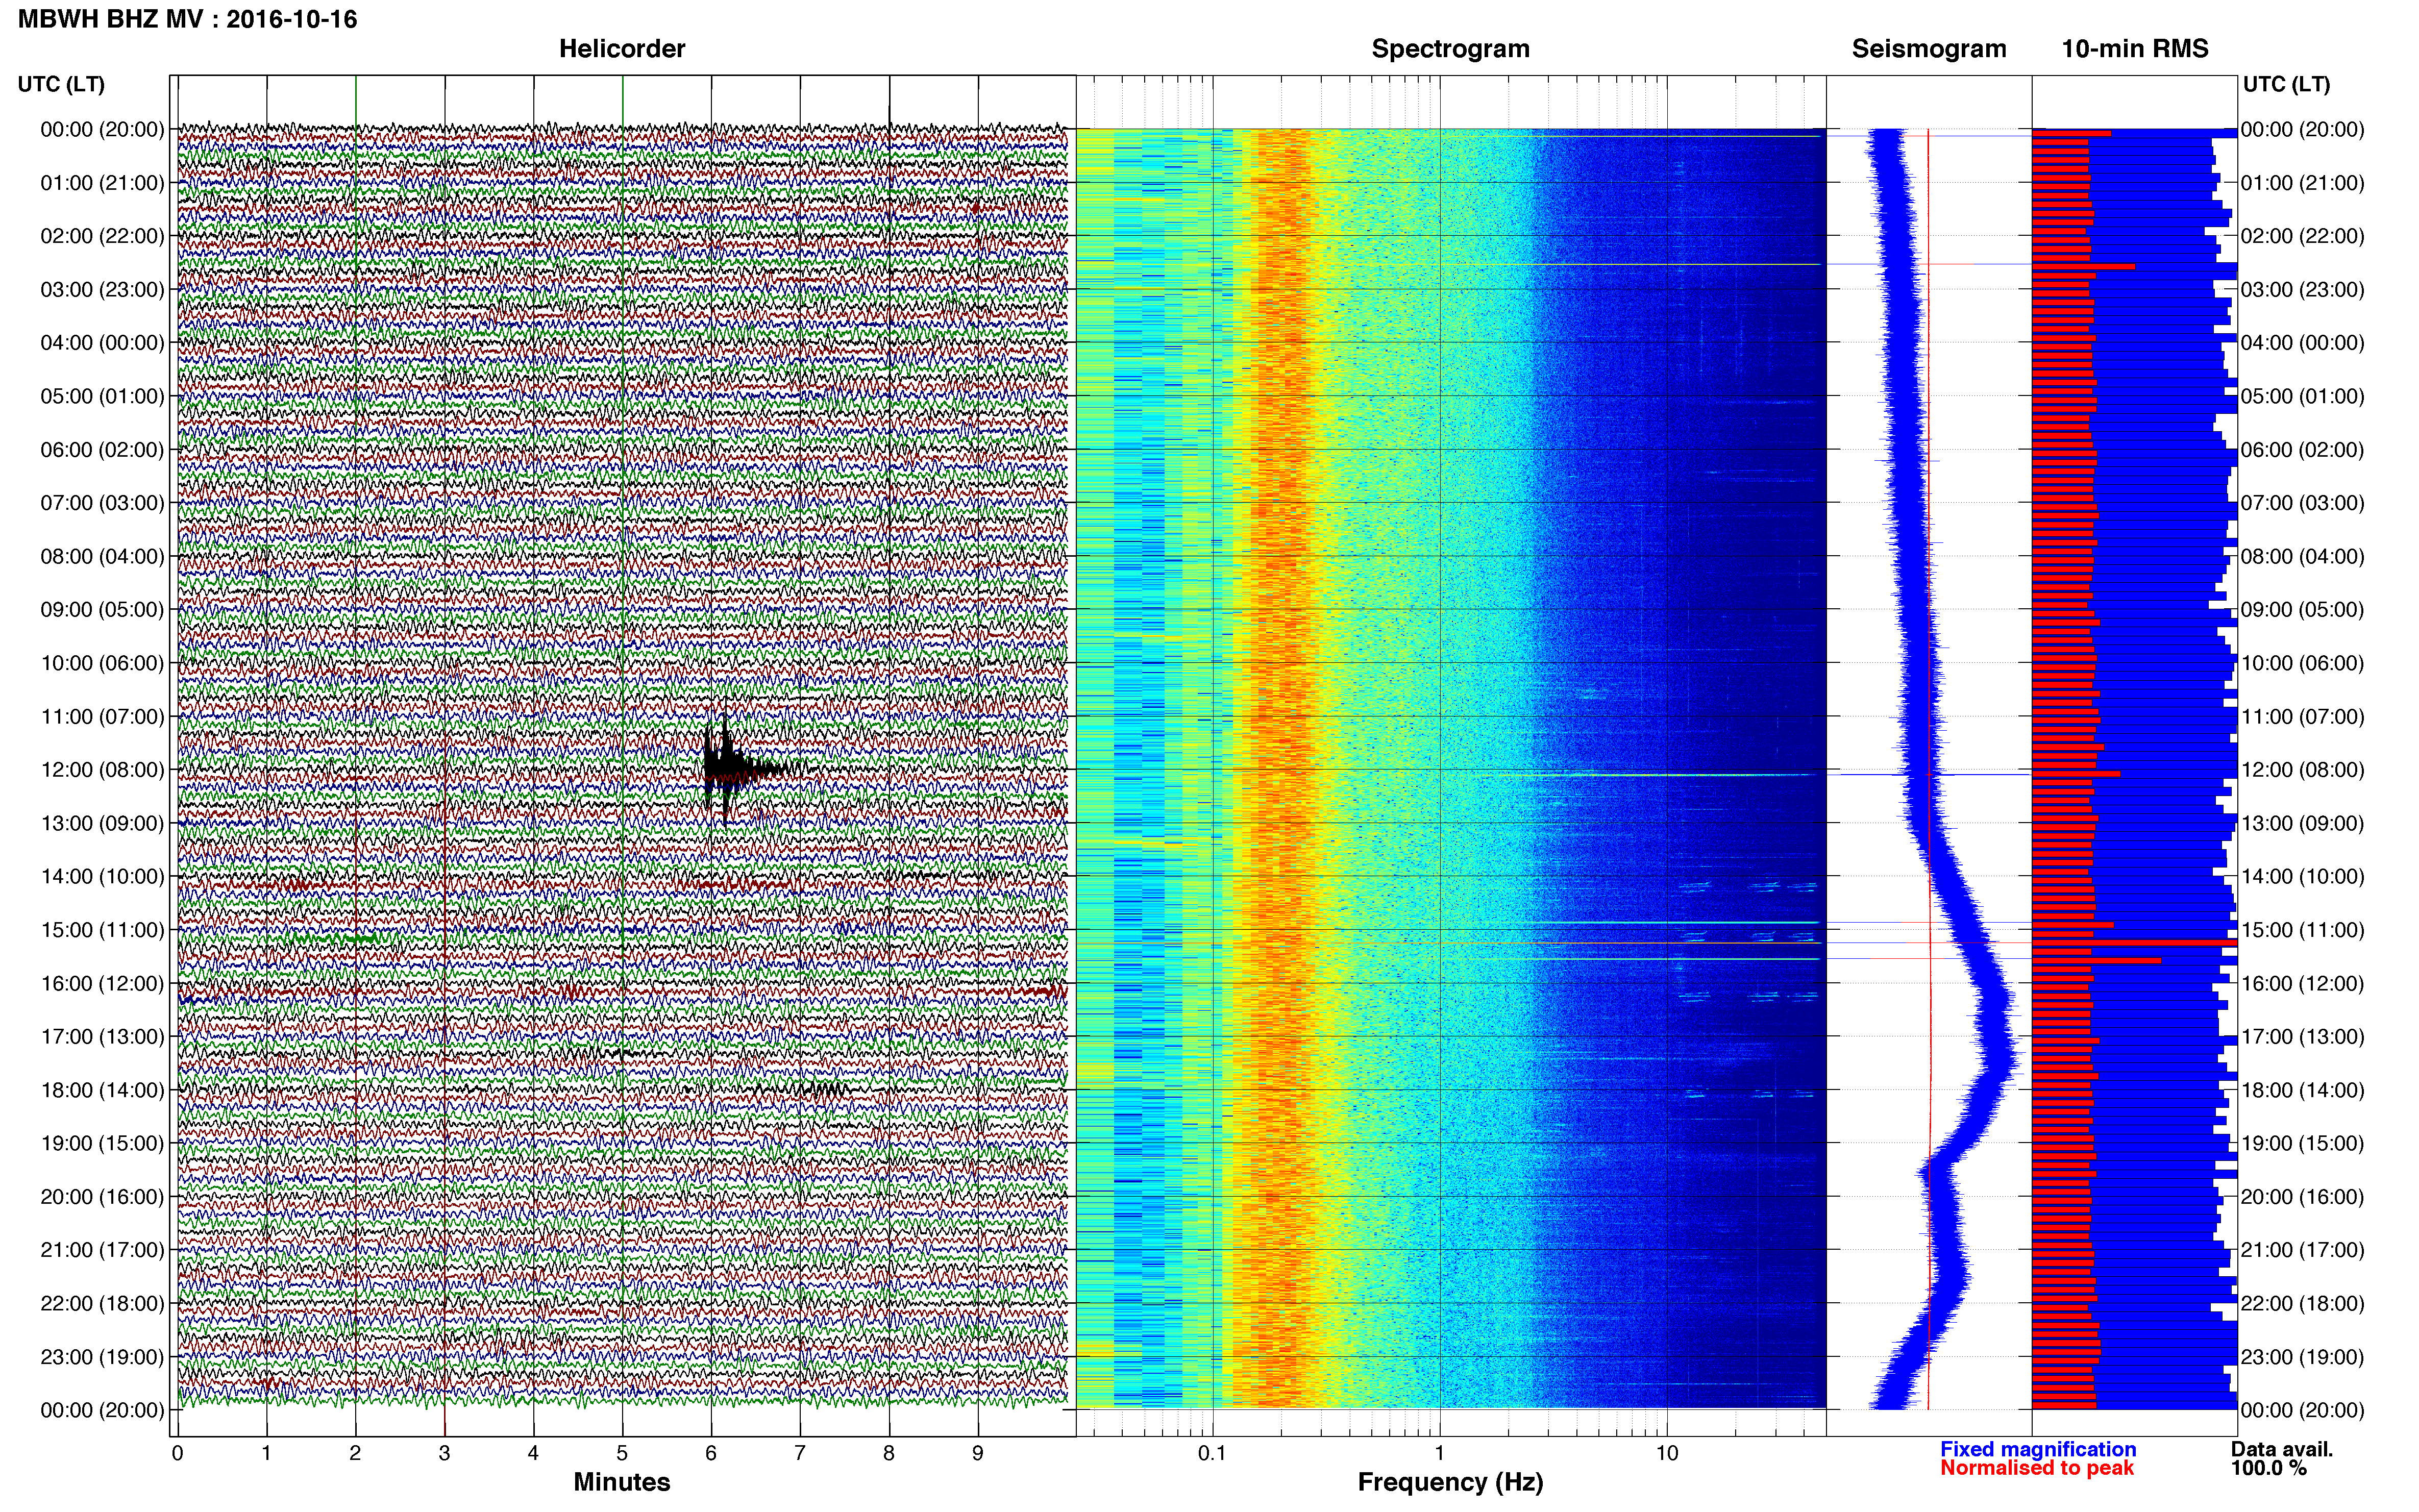
Task: Click the left time label '17:00 (13:00)'
Action: tap(102, 1037)
